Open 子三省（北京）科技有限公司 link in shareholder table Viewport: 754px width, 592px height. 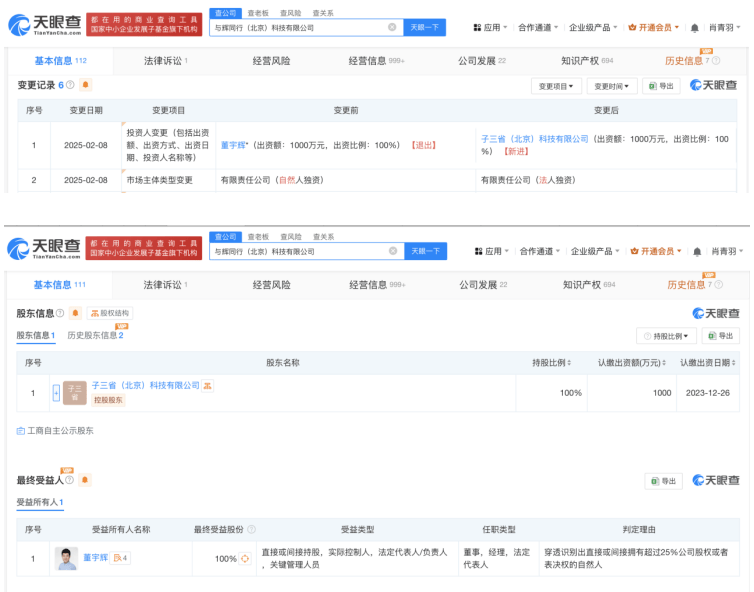[146, 385]
